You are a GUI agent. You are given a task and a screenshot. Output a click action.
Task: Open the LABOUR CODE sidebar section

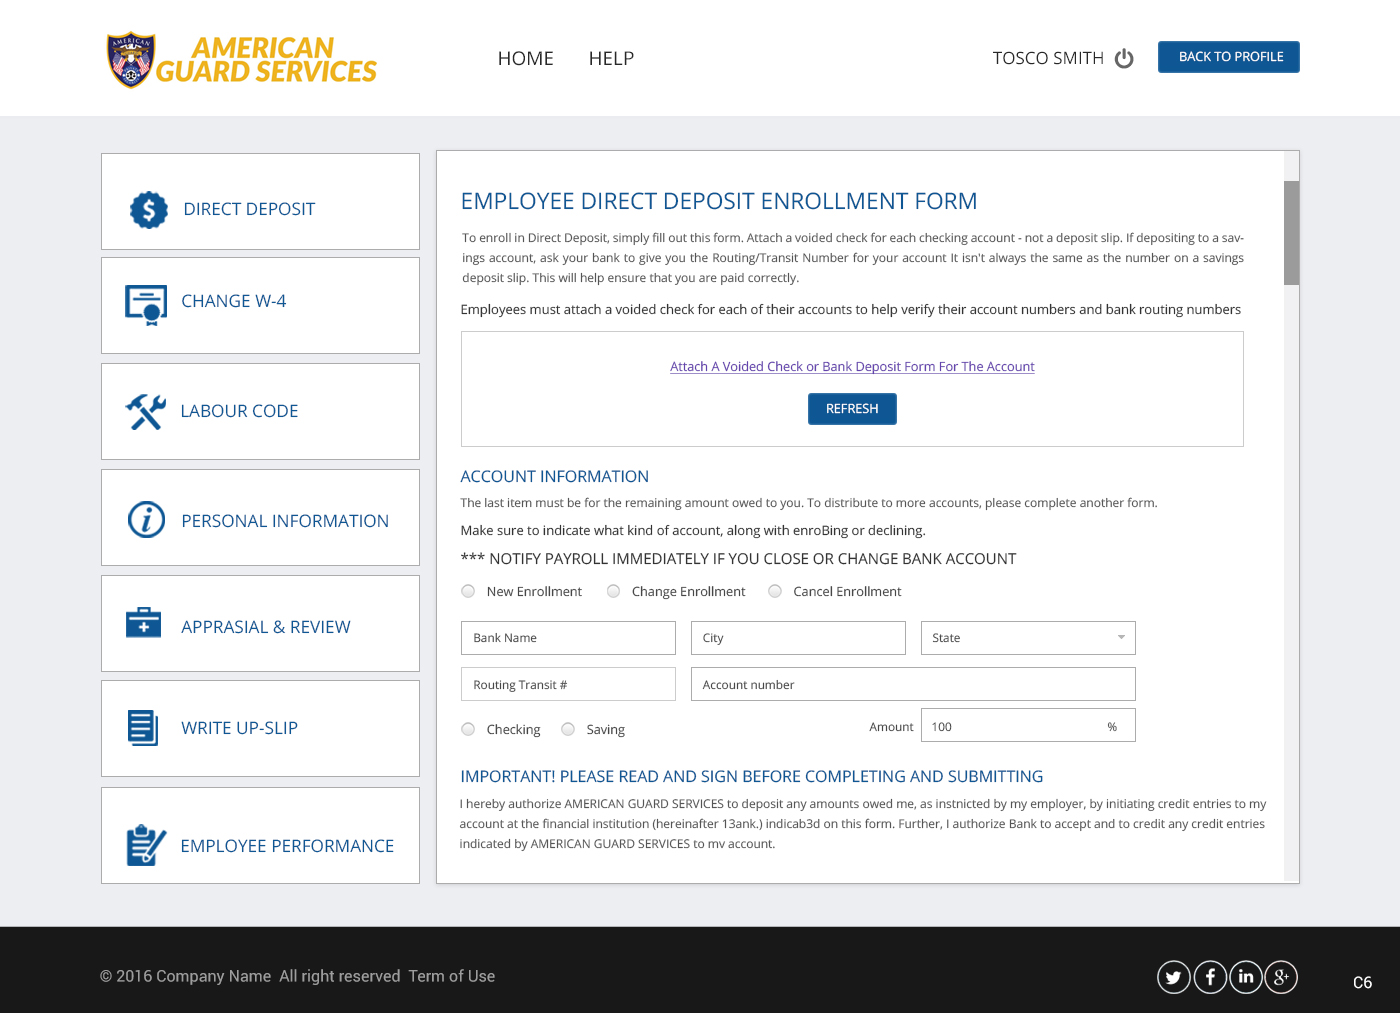click(x=260, y=411)
